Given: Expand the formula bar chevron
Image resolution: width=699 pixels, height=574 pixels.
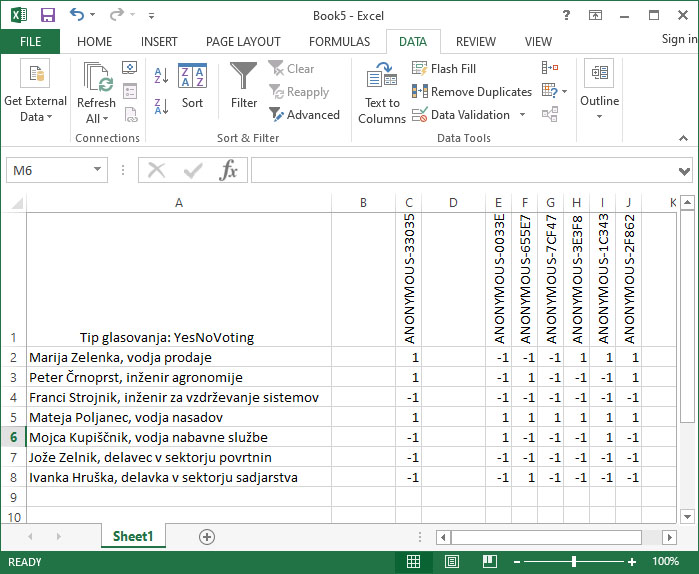Looking at the screenshot, I should coord(684,171).
